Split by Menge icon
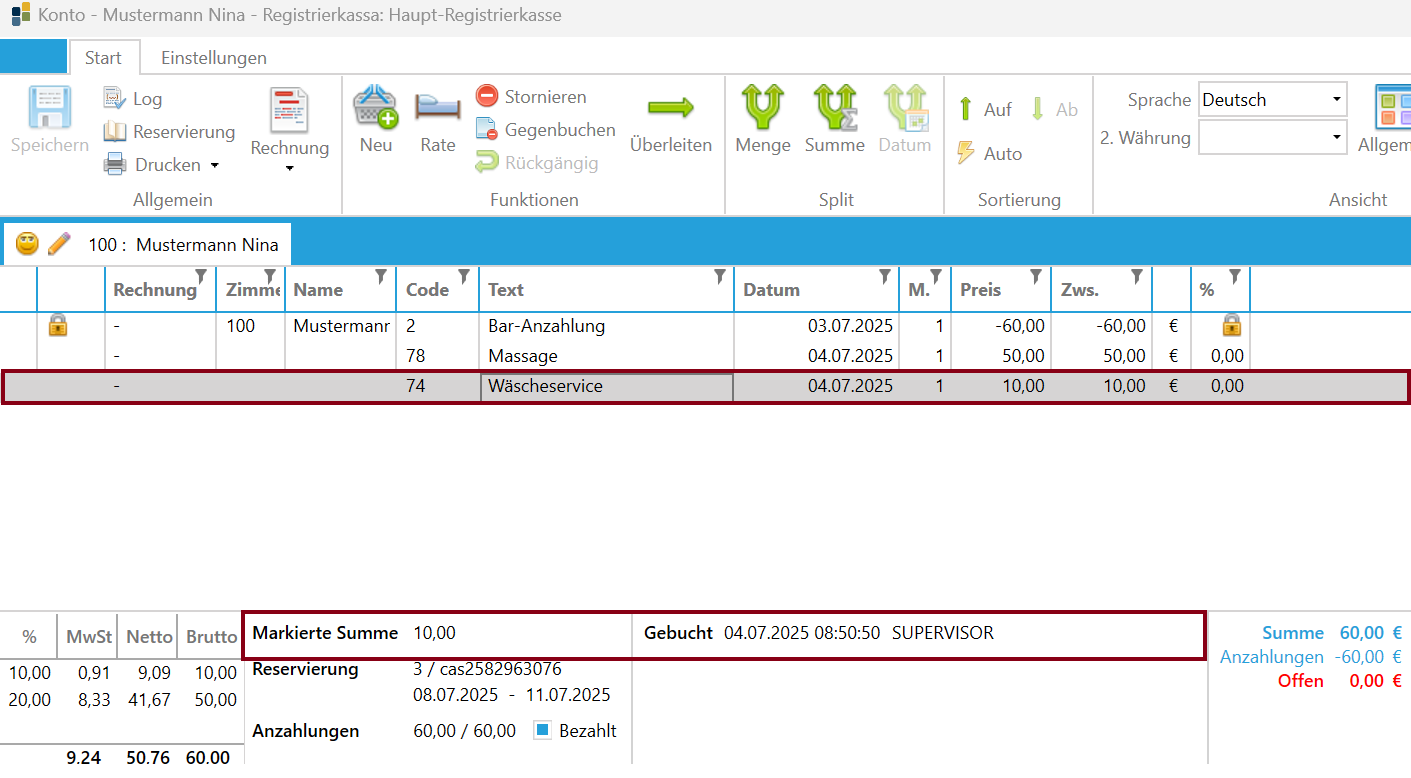 pyautogui.click(x=763, y=107)
